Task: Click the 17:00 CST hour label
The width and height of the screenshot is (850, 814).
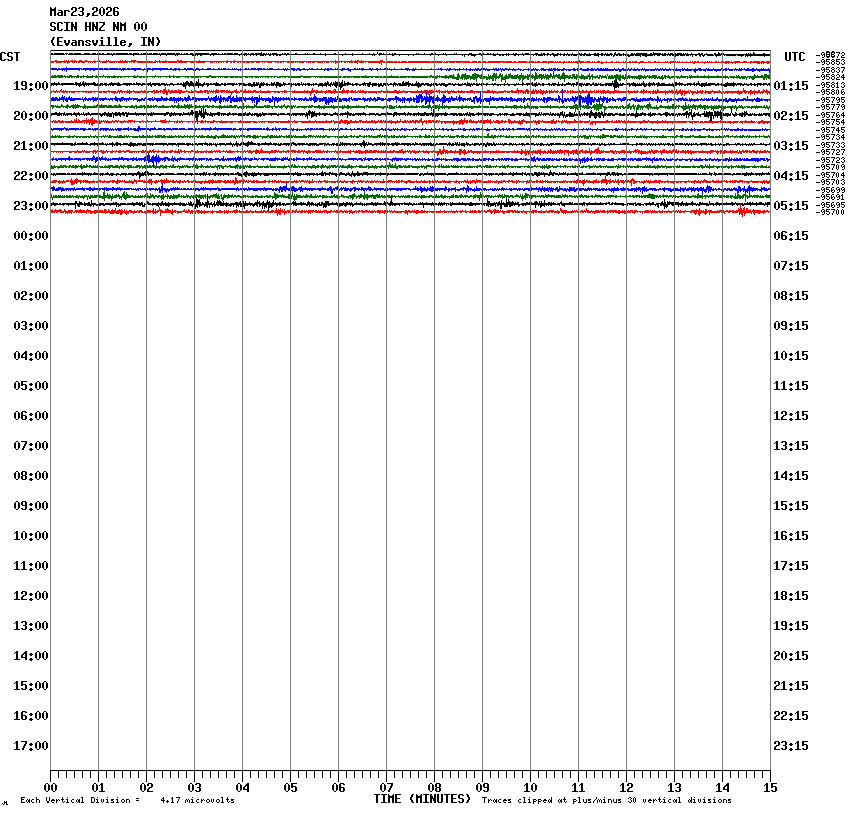Action: pos(31,746)
